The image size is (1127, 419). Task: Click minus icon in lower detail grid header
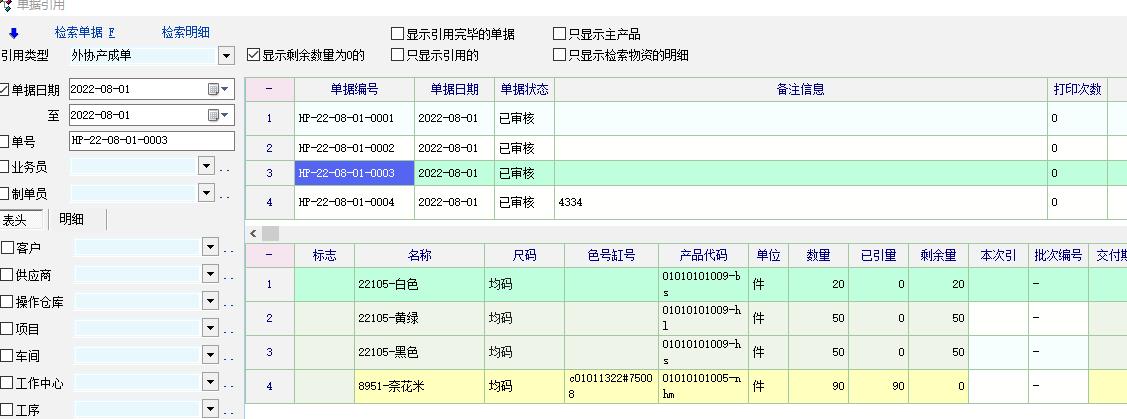269,255
